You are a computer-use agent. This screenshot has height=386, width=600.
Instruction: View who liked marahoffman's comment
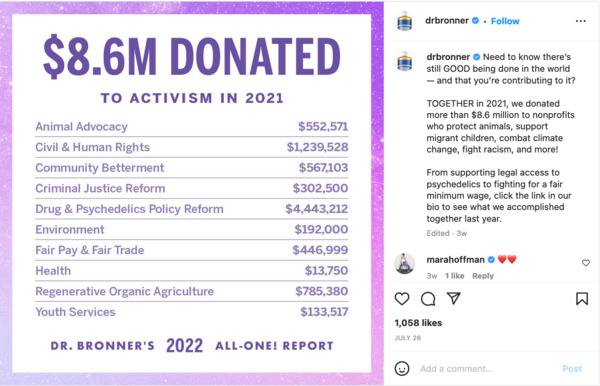454,276
